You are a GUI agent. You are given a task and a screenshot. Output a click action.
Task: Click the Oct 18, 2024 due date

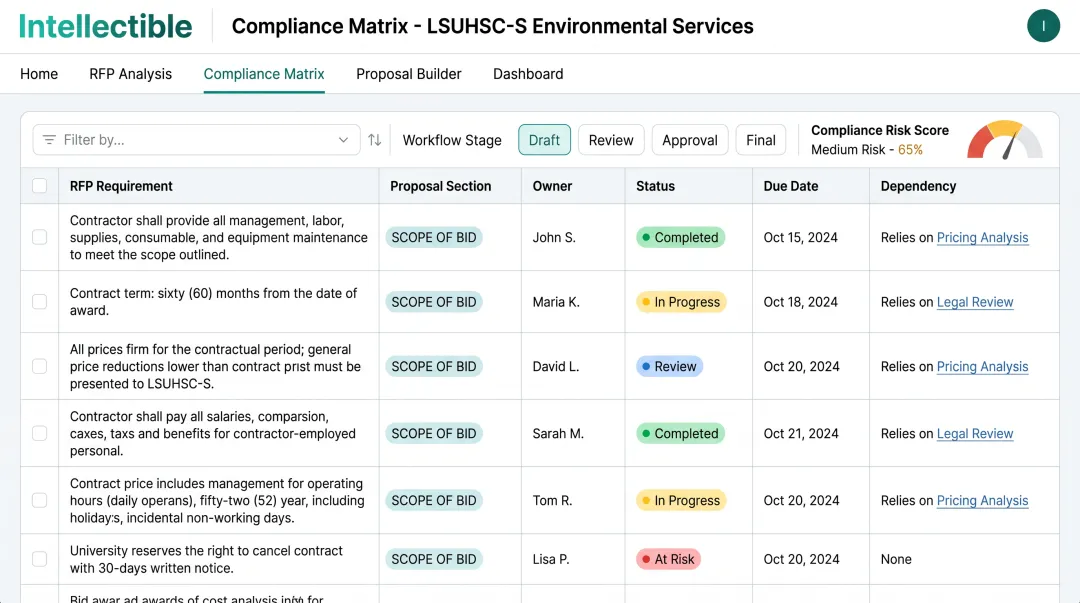click(x=800, y=302)
